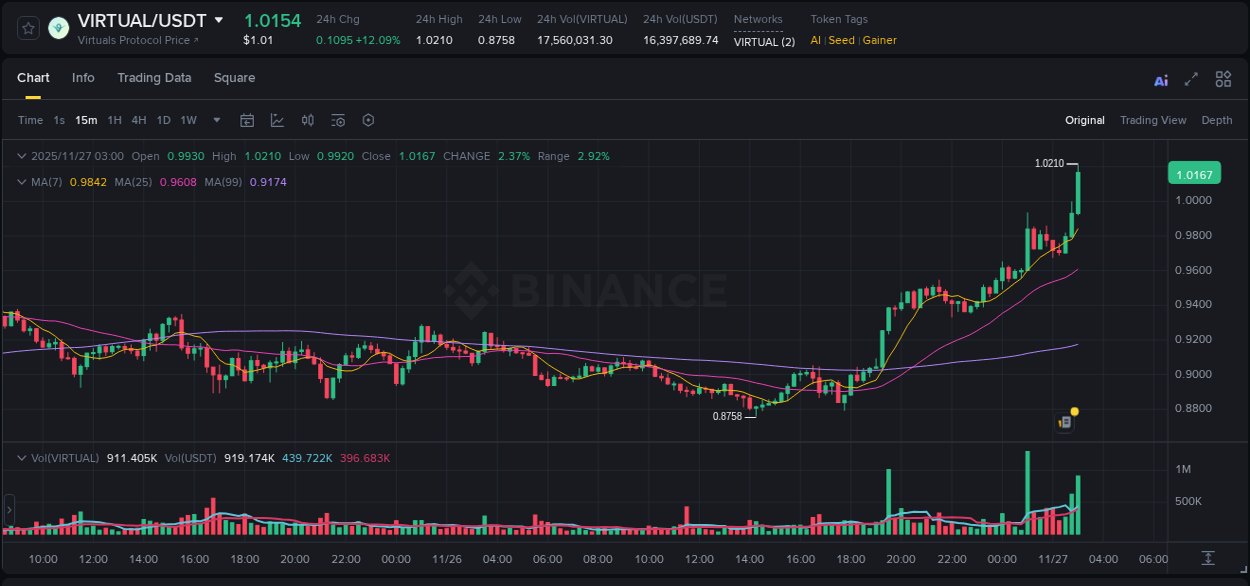Select the 4H timeframe
The height and width of the screenshot is (586, 1250).
[x=138, y=120]
